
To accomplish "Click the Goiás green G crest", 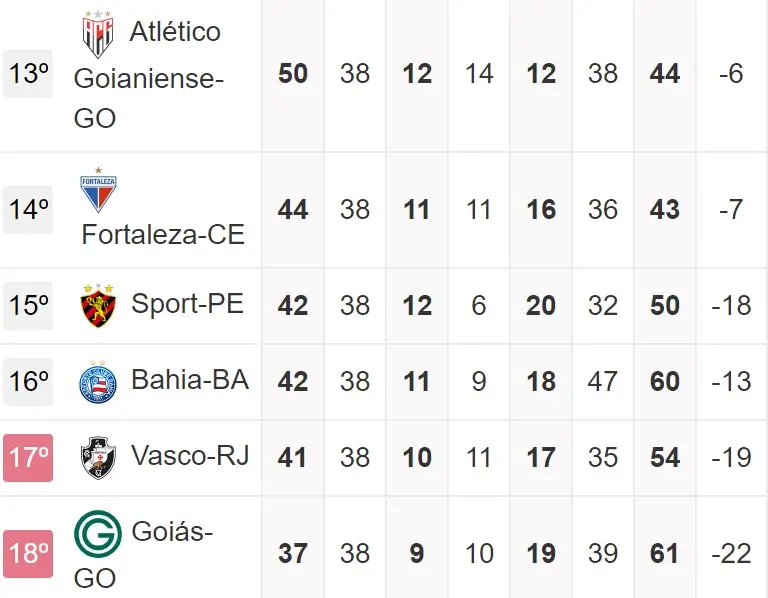I will [98, 534].
